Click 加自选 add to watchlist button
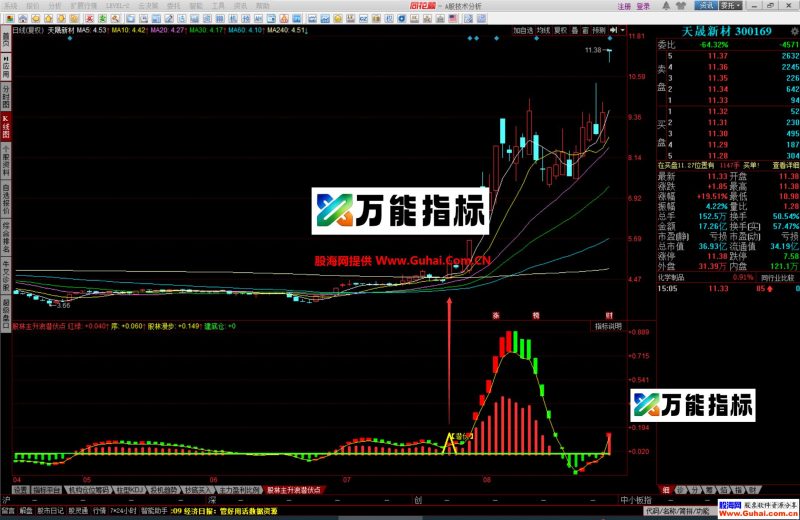Screen dimensions: 800x520 tap(523, 31)
